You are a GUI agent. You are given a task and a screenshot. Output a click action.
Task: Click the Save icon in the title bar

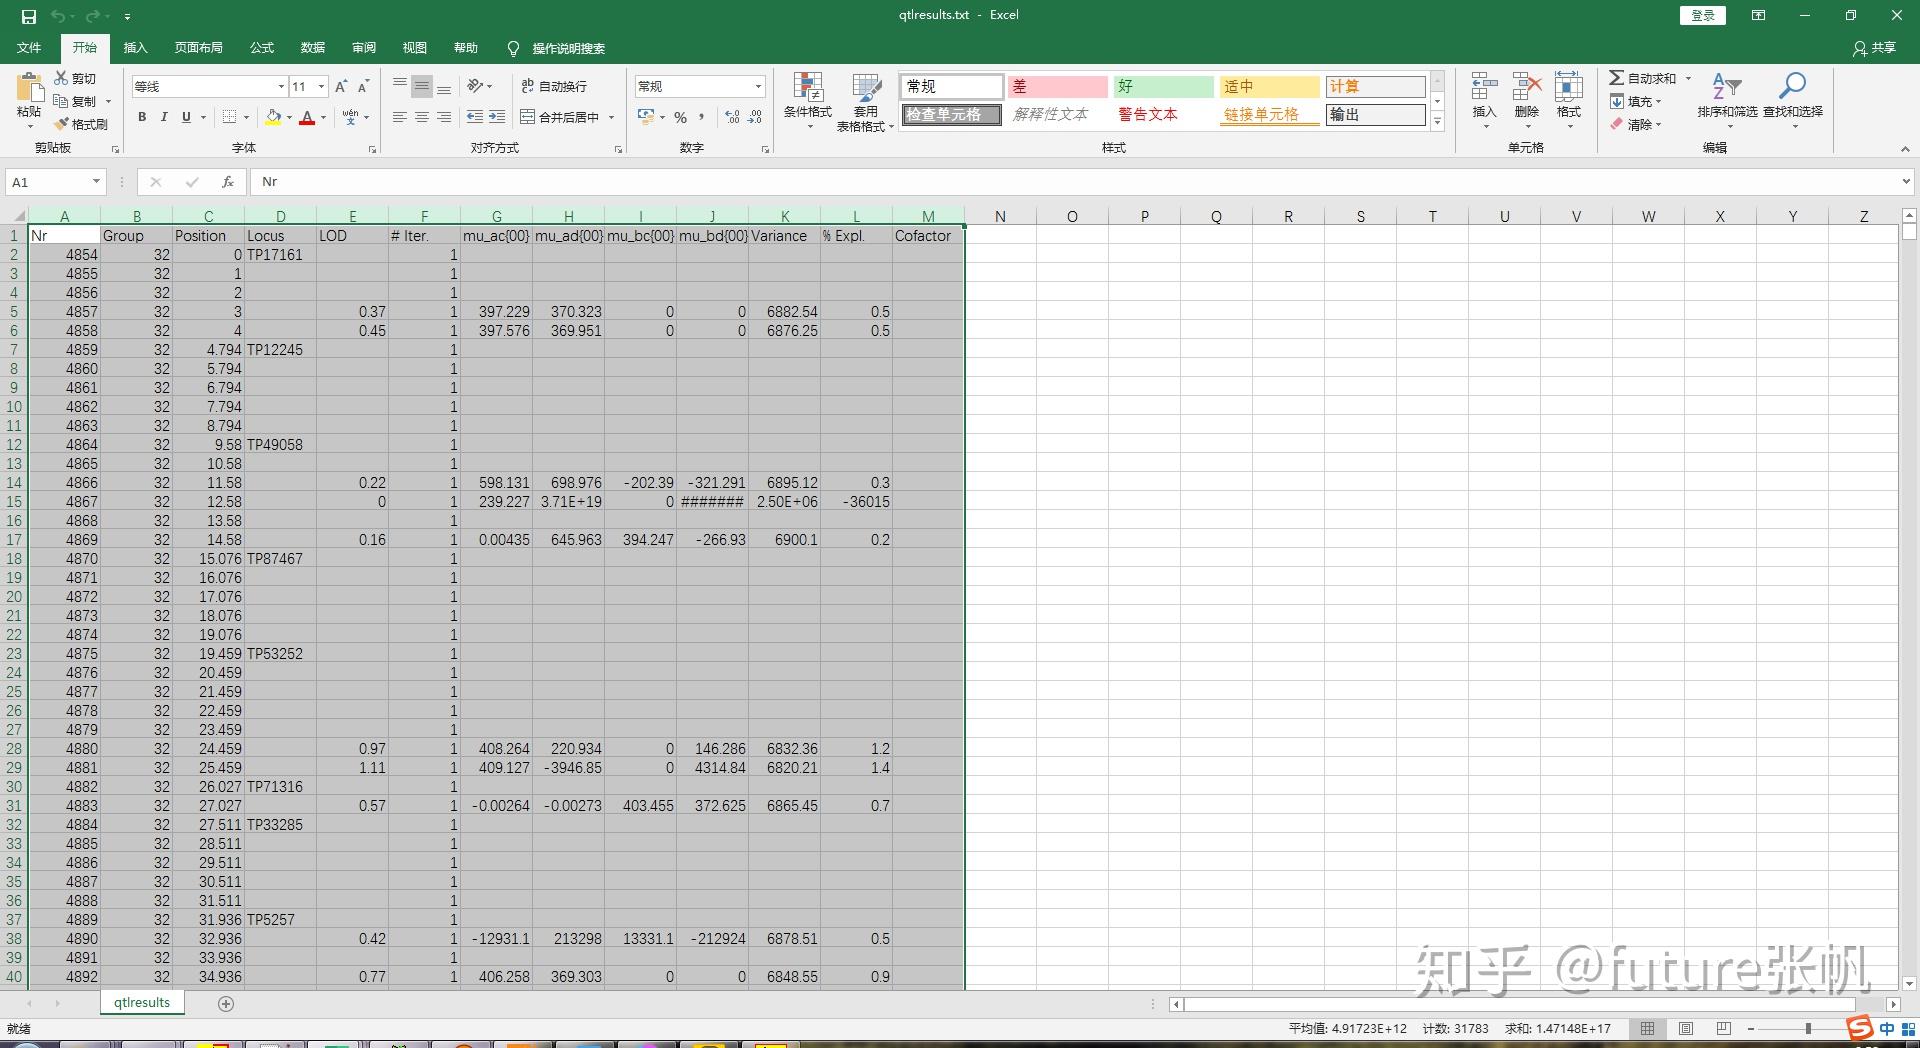pos(29,16)
